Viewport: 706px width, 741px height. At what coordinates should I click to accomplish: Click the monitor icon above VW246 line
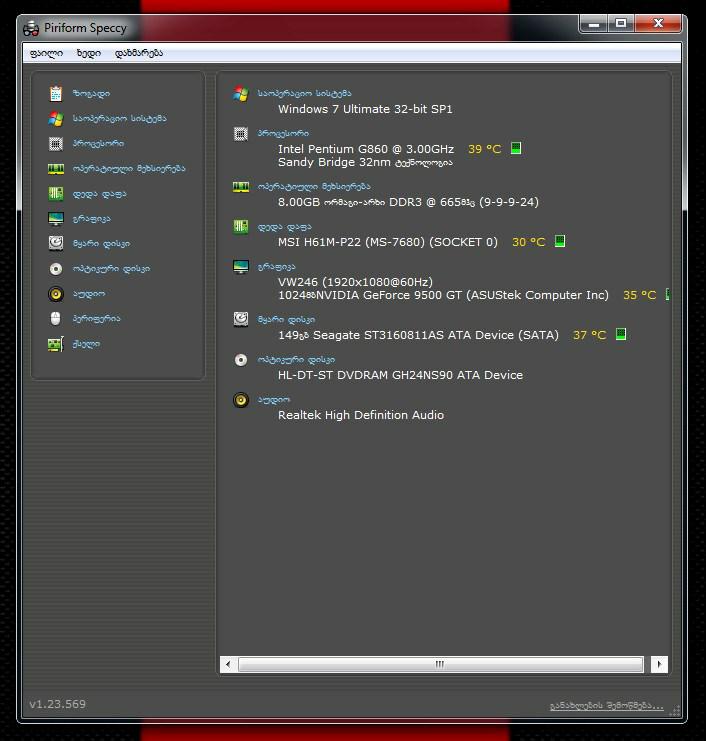241,267
